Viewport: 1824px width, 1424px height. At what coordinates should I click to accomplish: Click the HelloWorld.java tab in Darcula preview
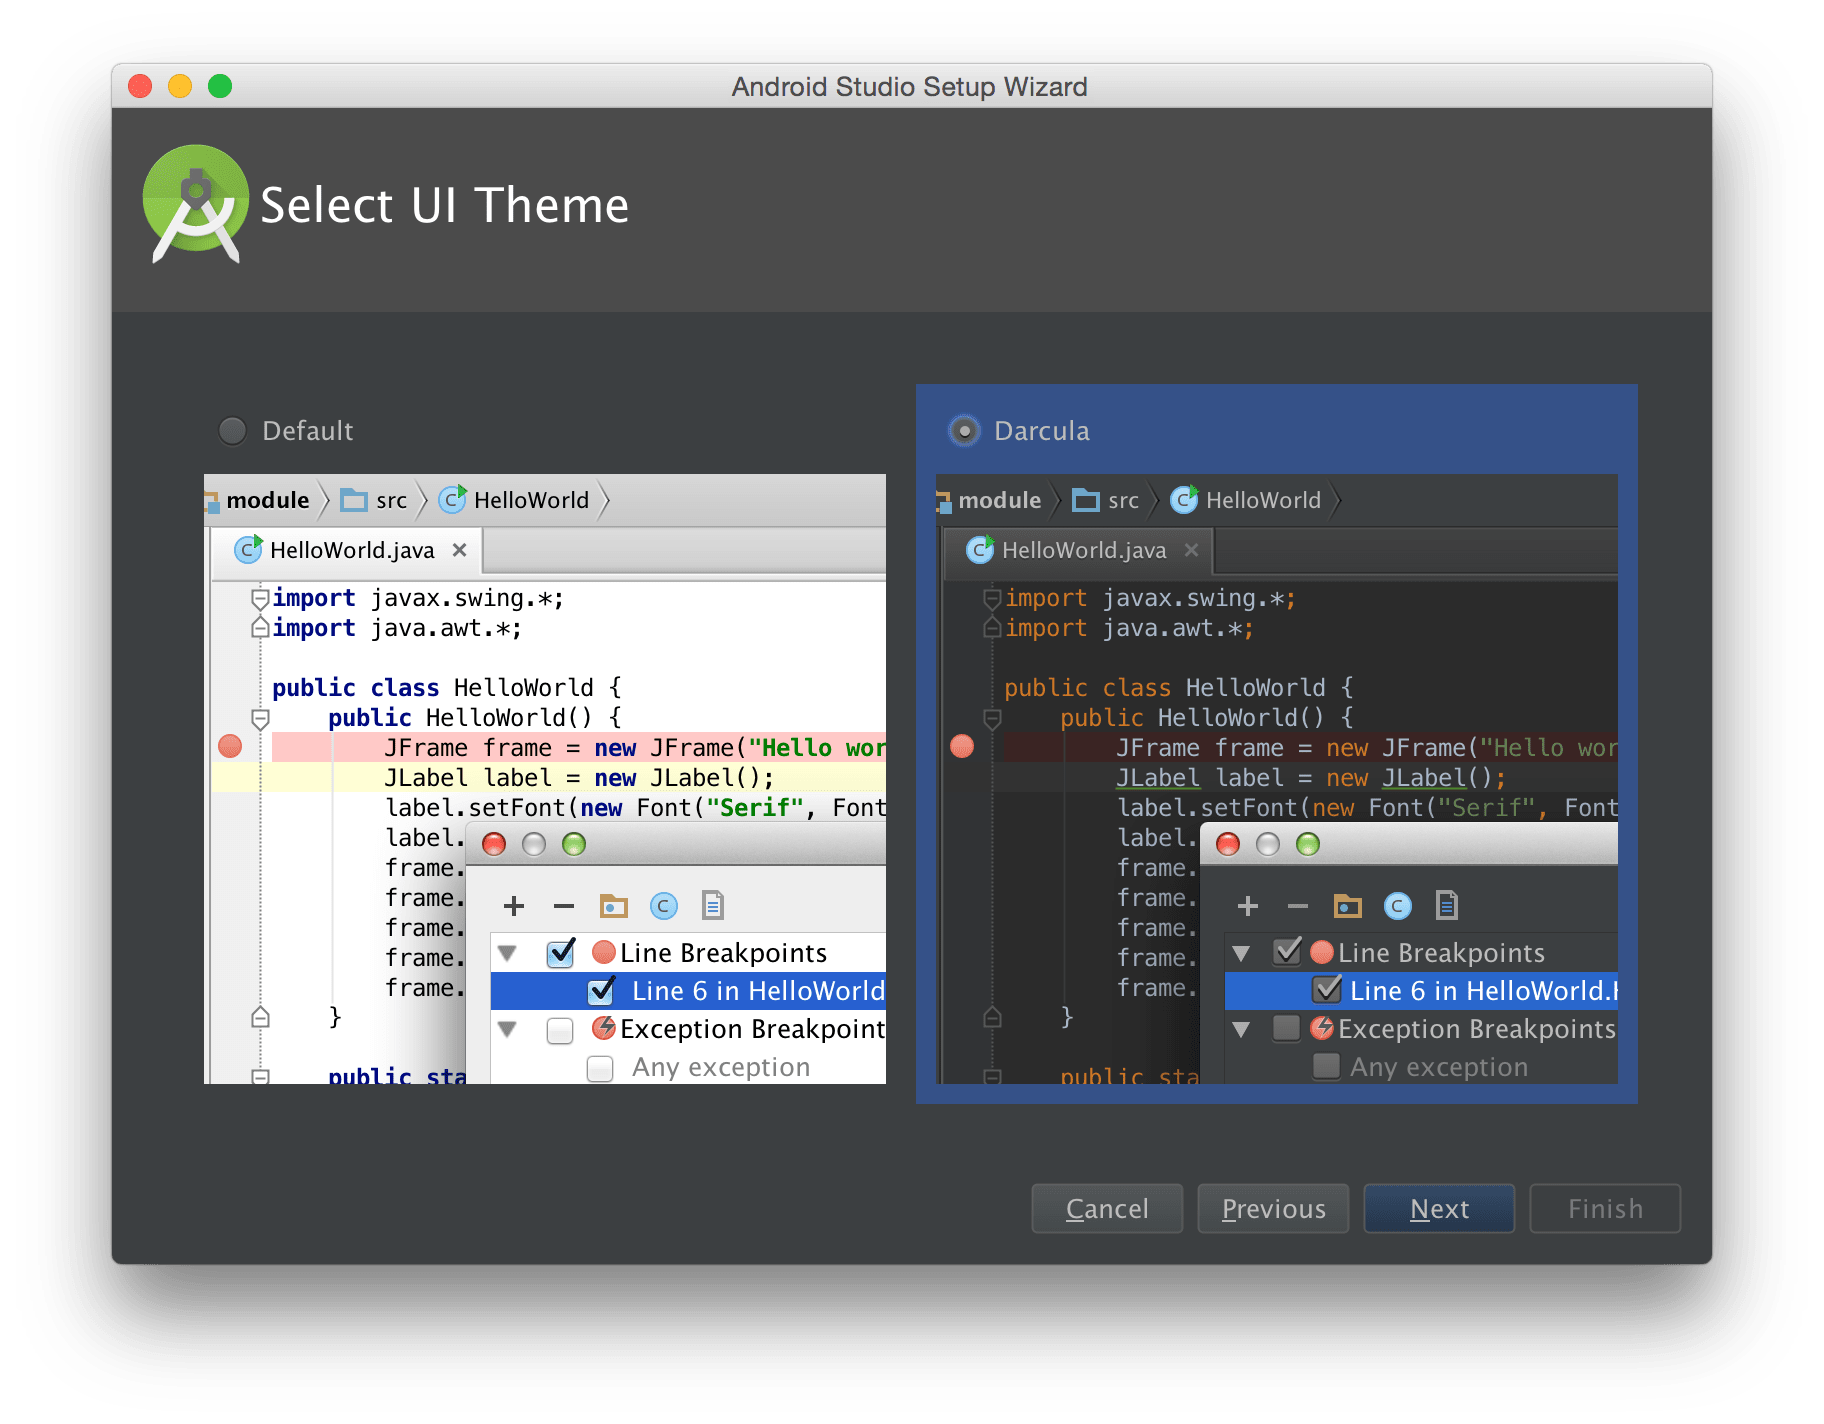point(1079,551)
